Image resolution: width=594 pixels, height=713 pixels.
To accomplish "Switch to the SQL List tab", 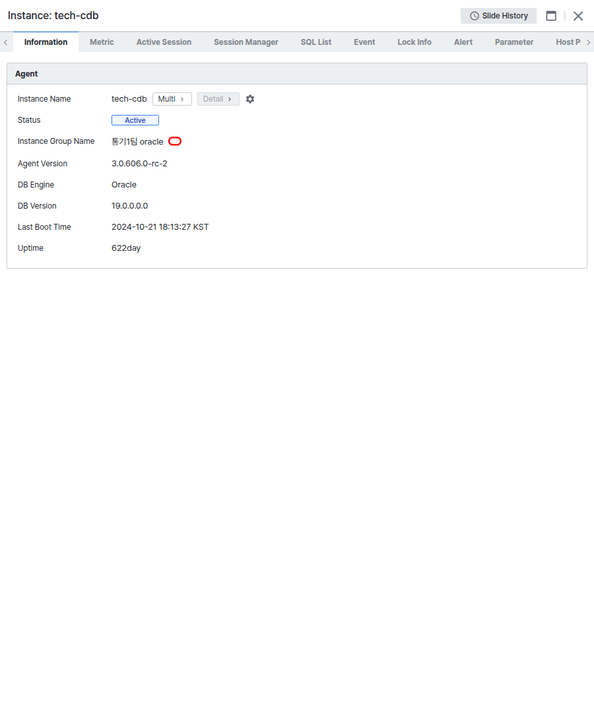I will 316,42.
